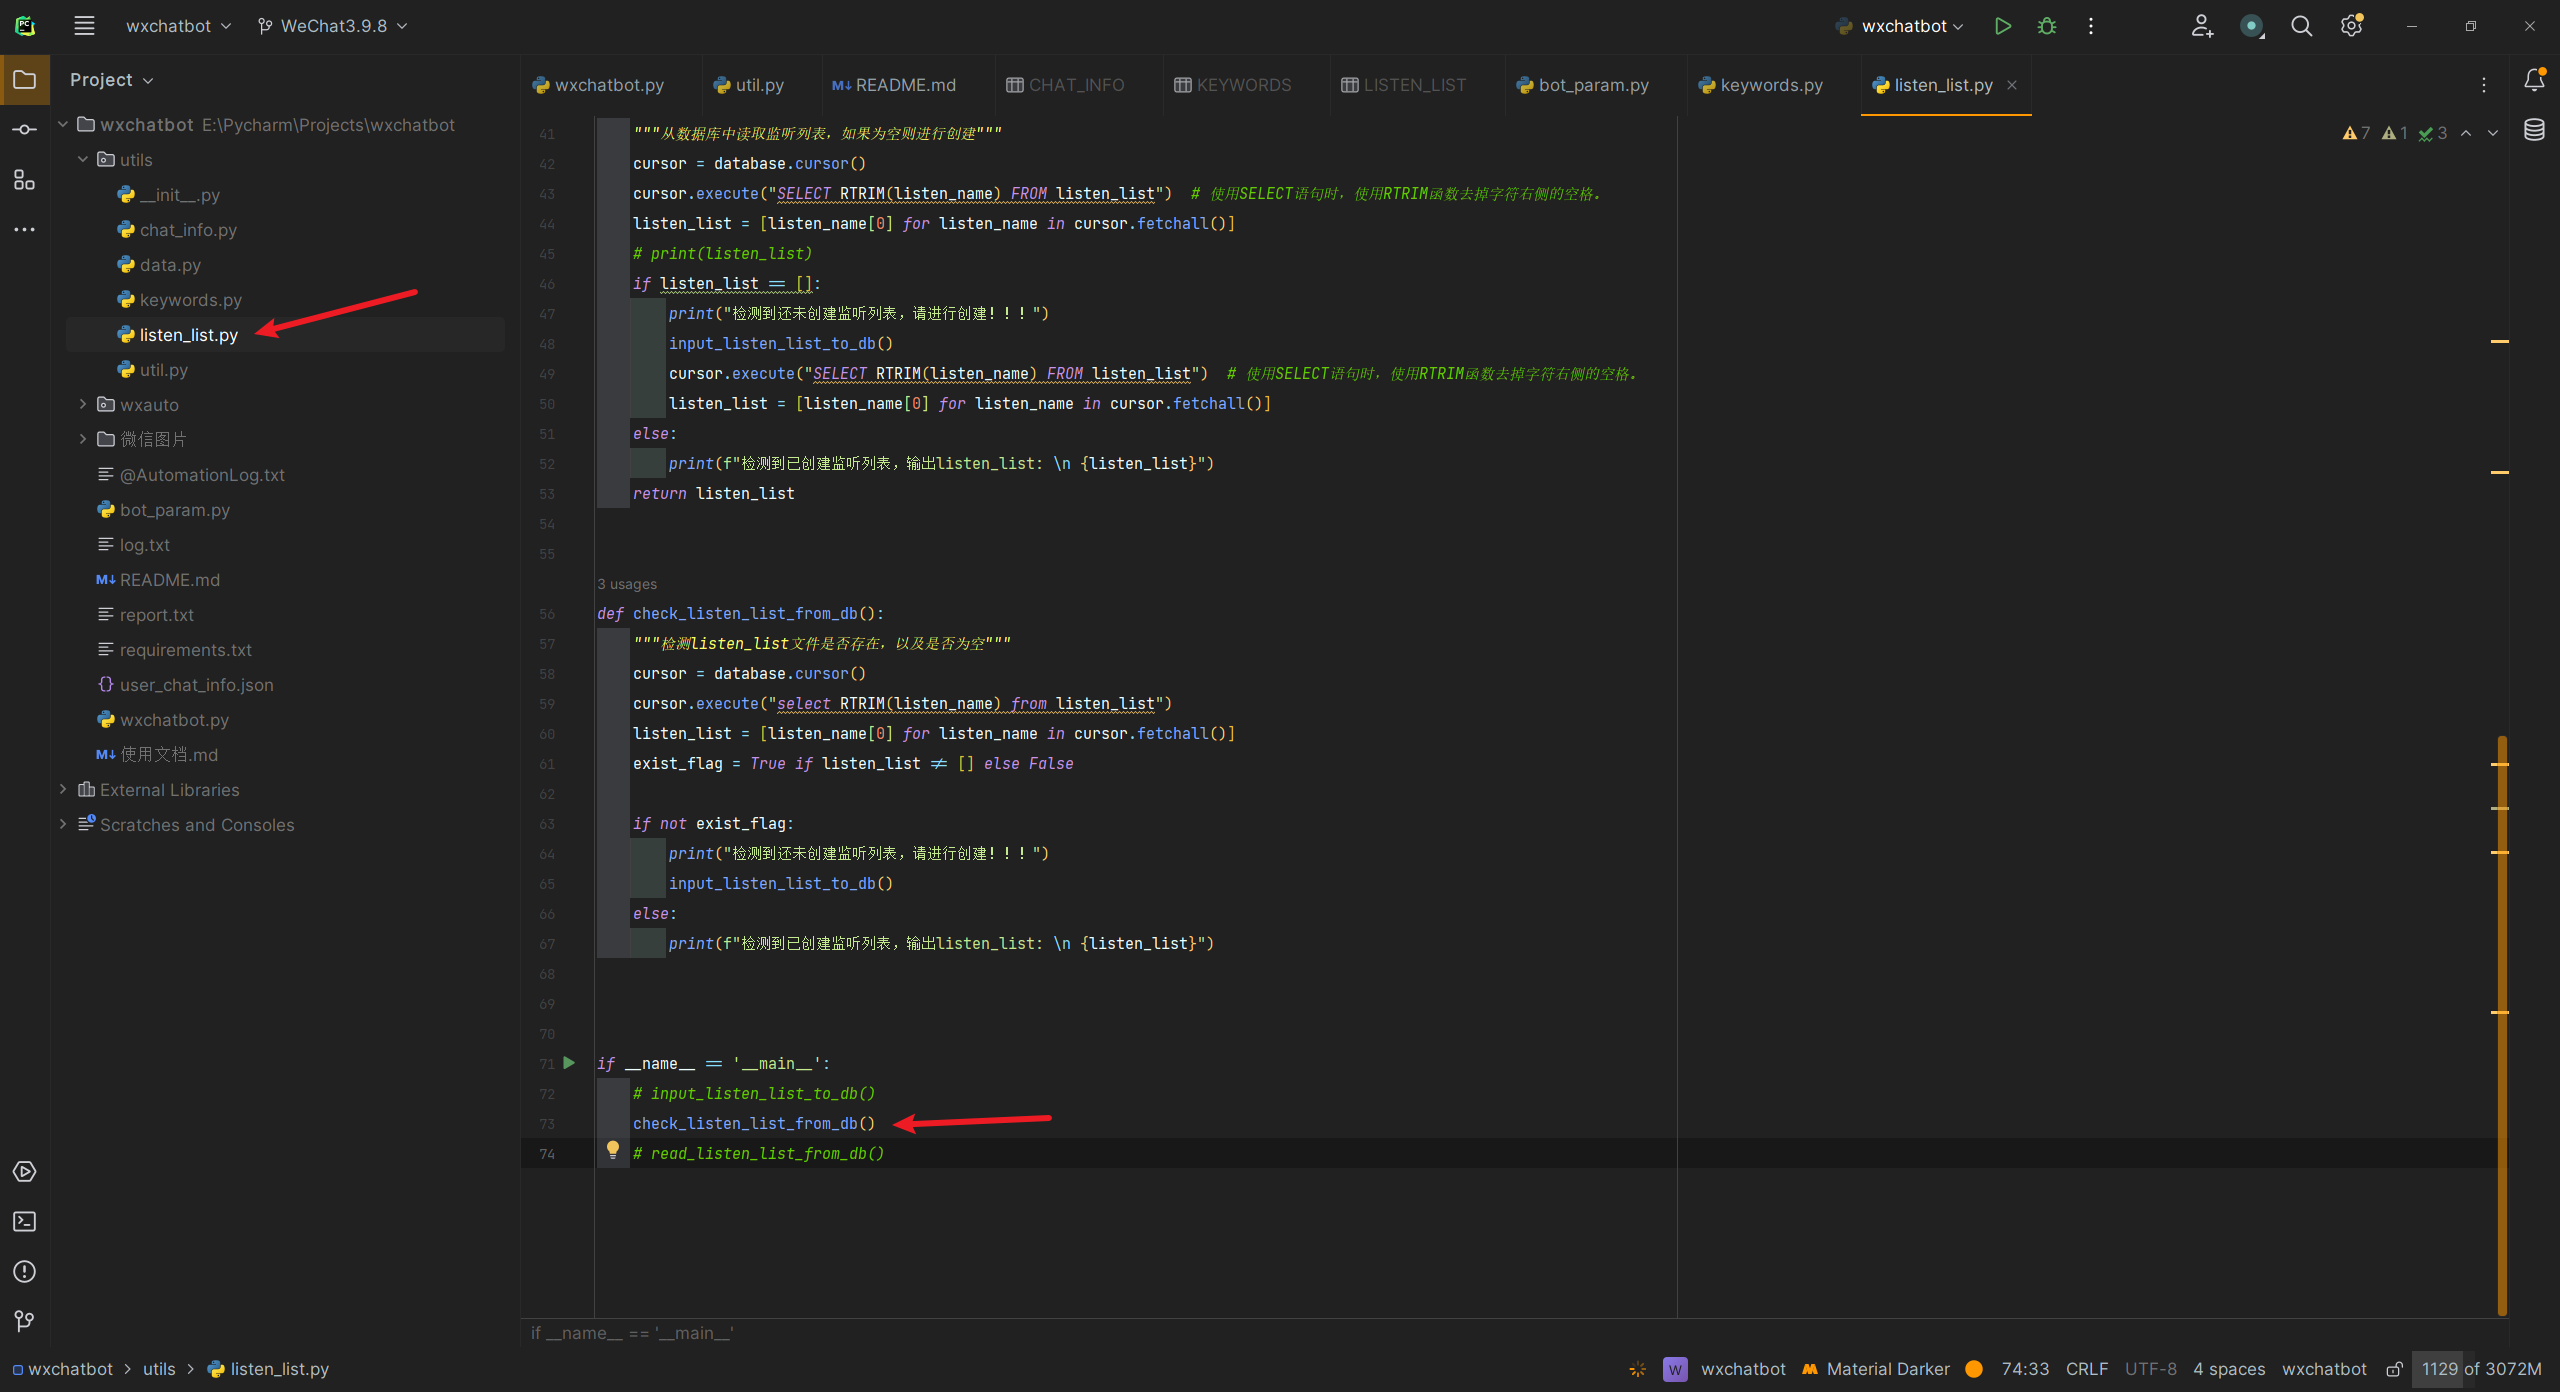
Task: Open IDE settings gear
Action: 2352,26
